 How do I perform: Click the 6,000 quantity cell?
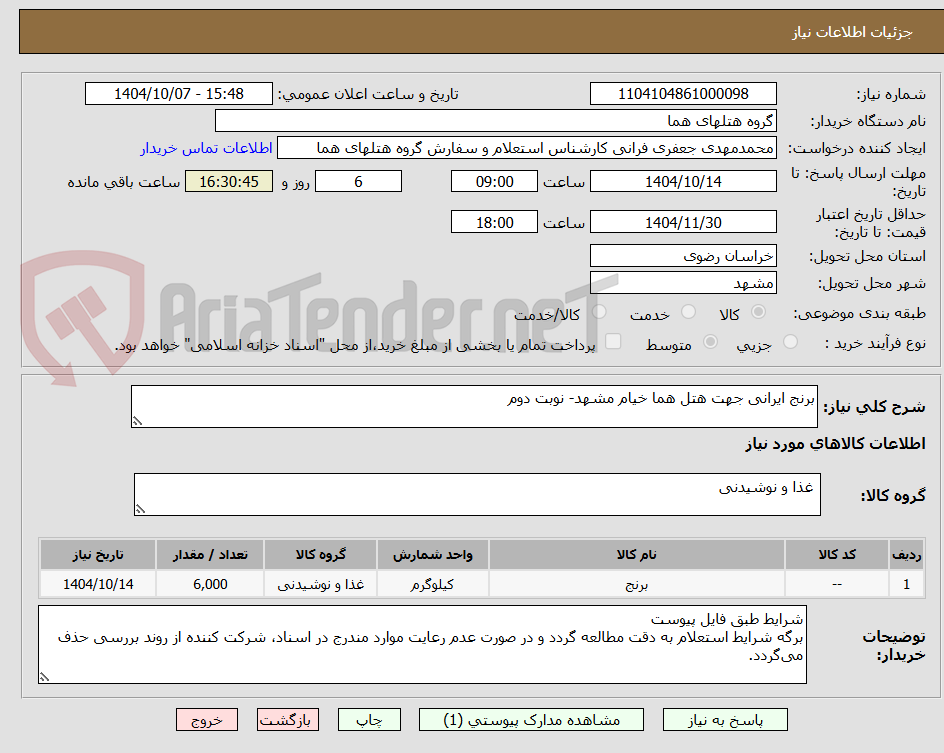[210, 584]
